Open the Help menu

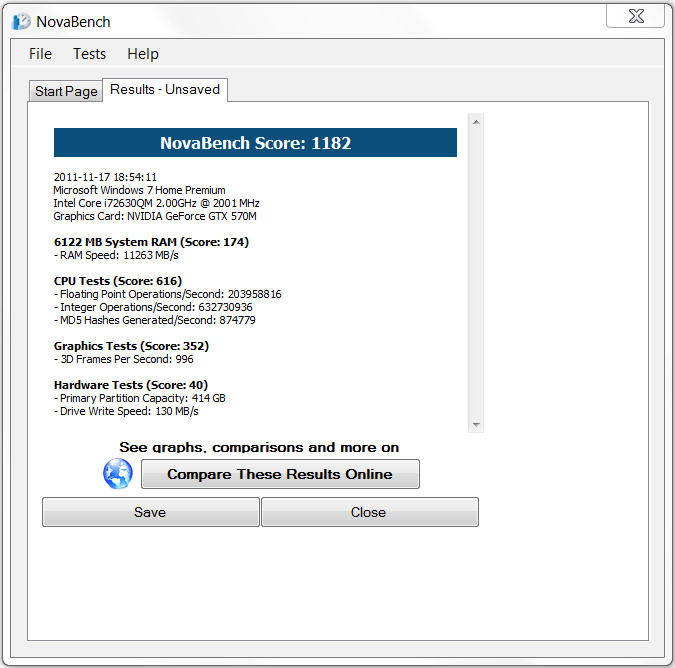[143, 54]
